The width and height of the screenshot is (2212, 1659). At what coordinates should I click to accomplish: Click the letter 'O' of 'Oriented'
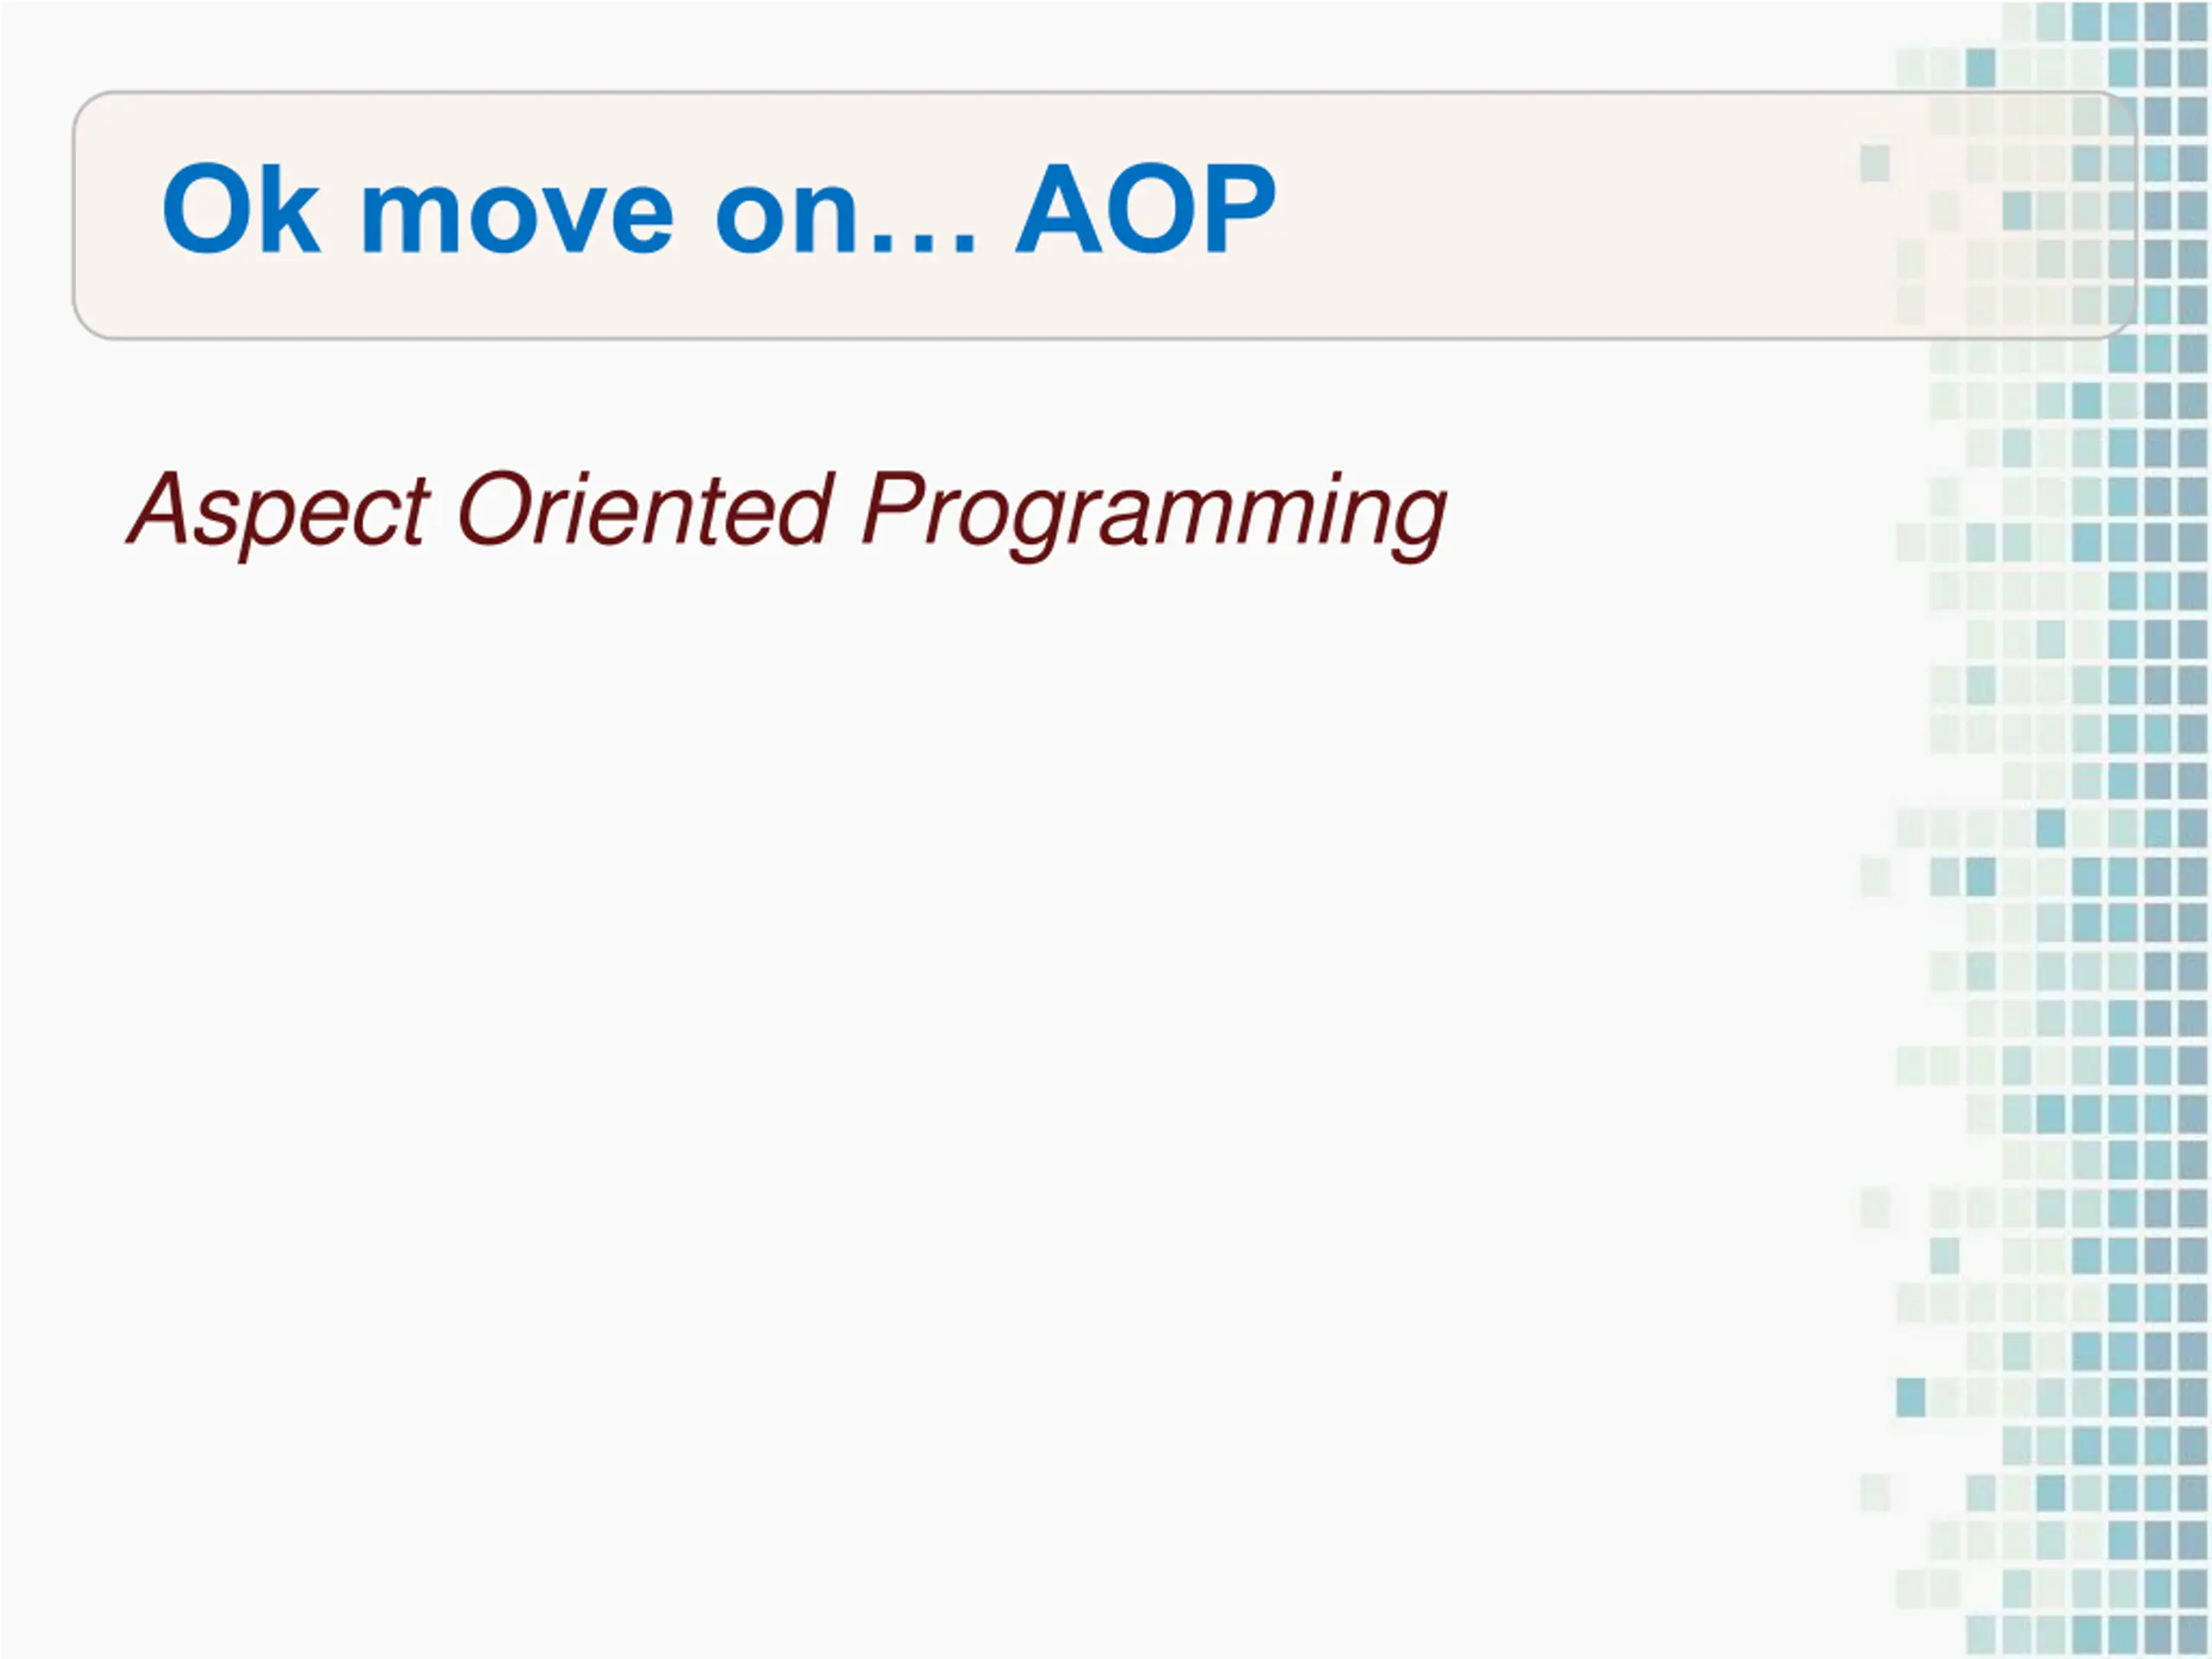pos(495,508)
